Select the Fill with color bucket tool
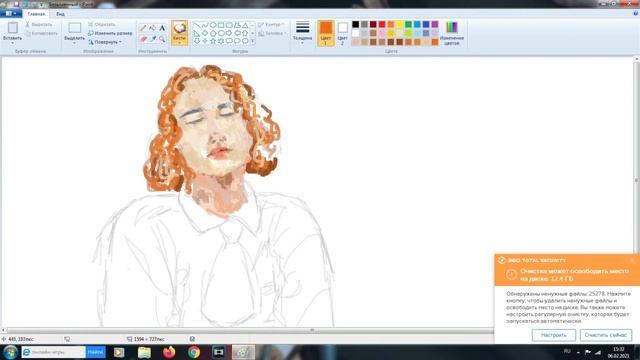 [x=152, y=28]
